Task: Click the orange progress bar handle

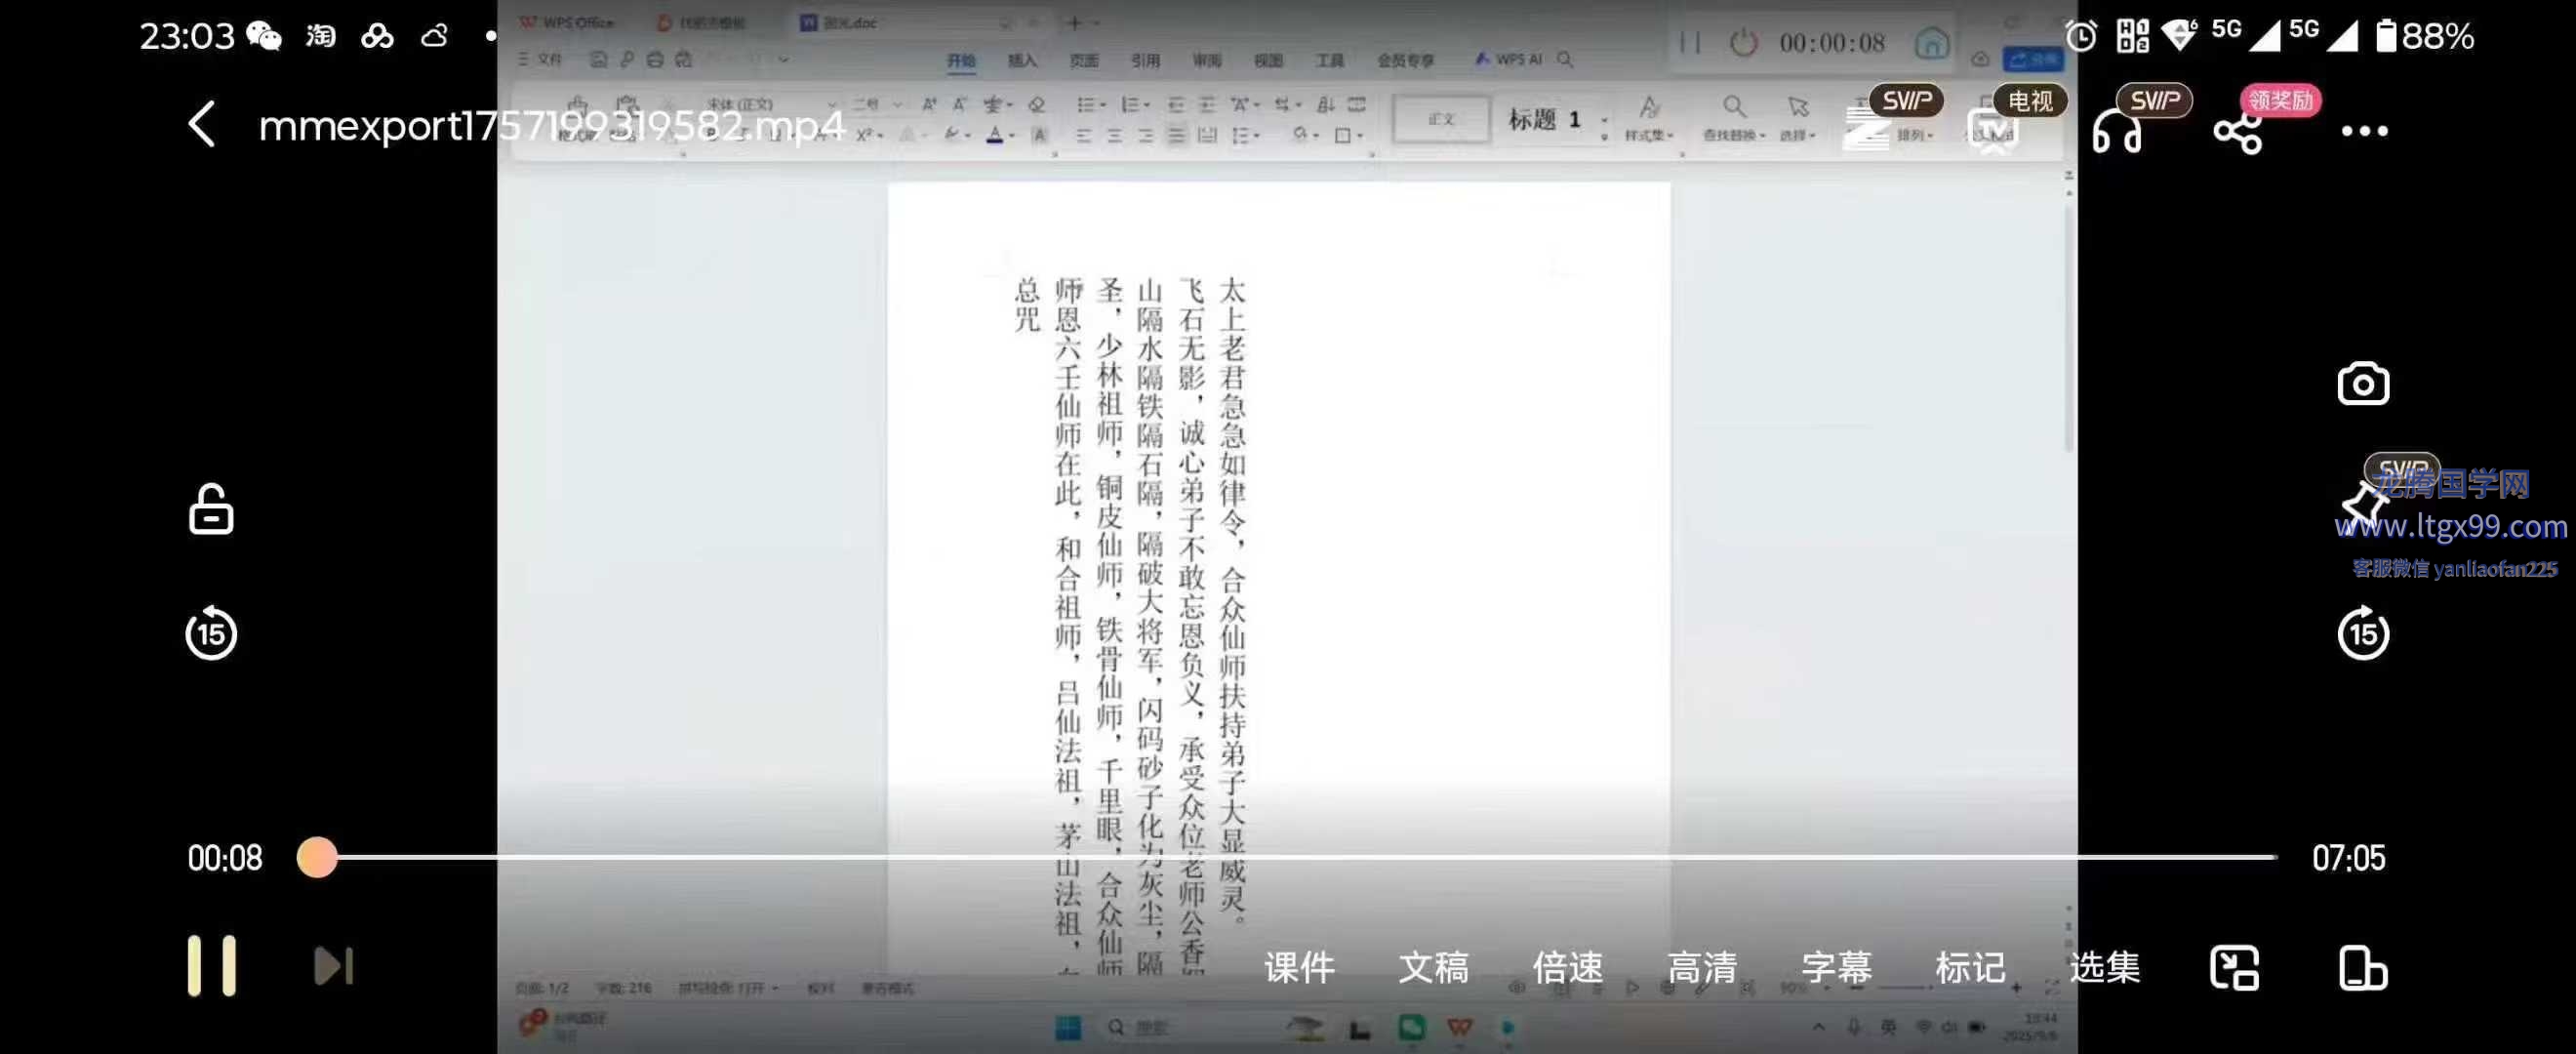Action: click(317, 857)
